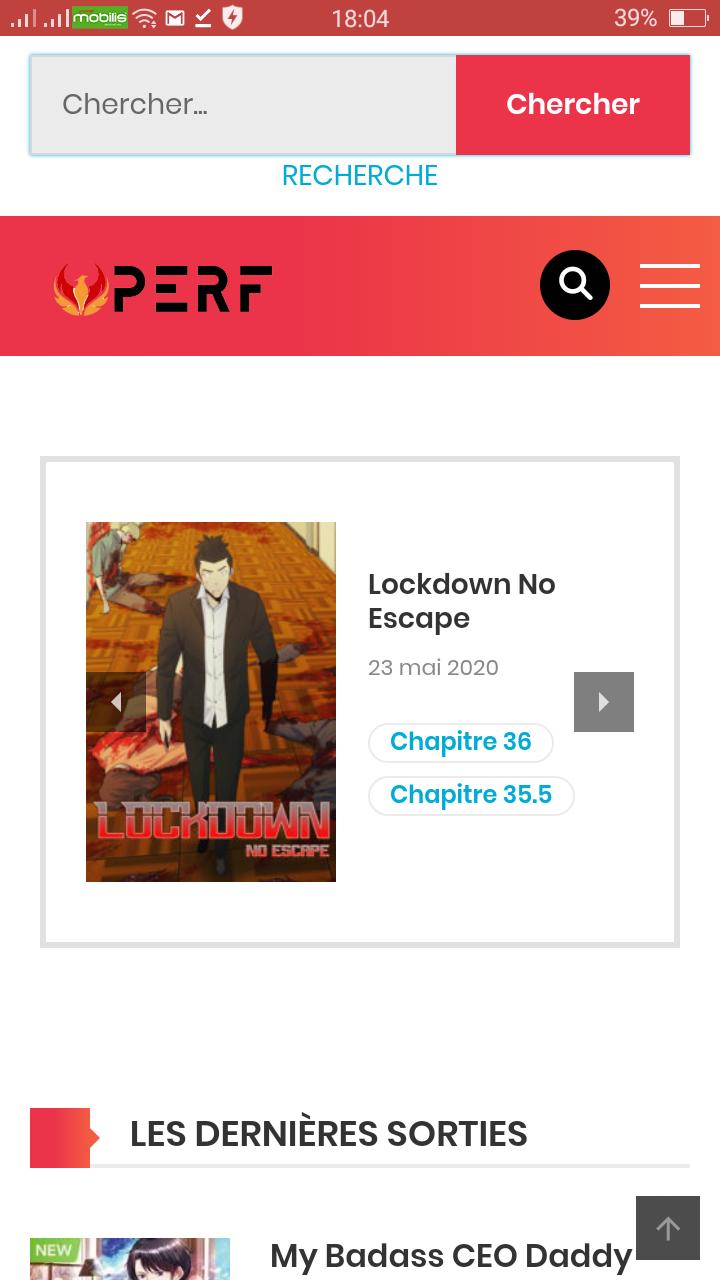Viewport: 720px width, 1280px height.
Task: Tap the NEW-tagged manga thumbnail
Action: (x=130, y=1259)
